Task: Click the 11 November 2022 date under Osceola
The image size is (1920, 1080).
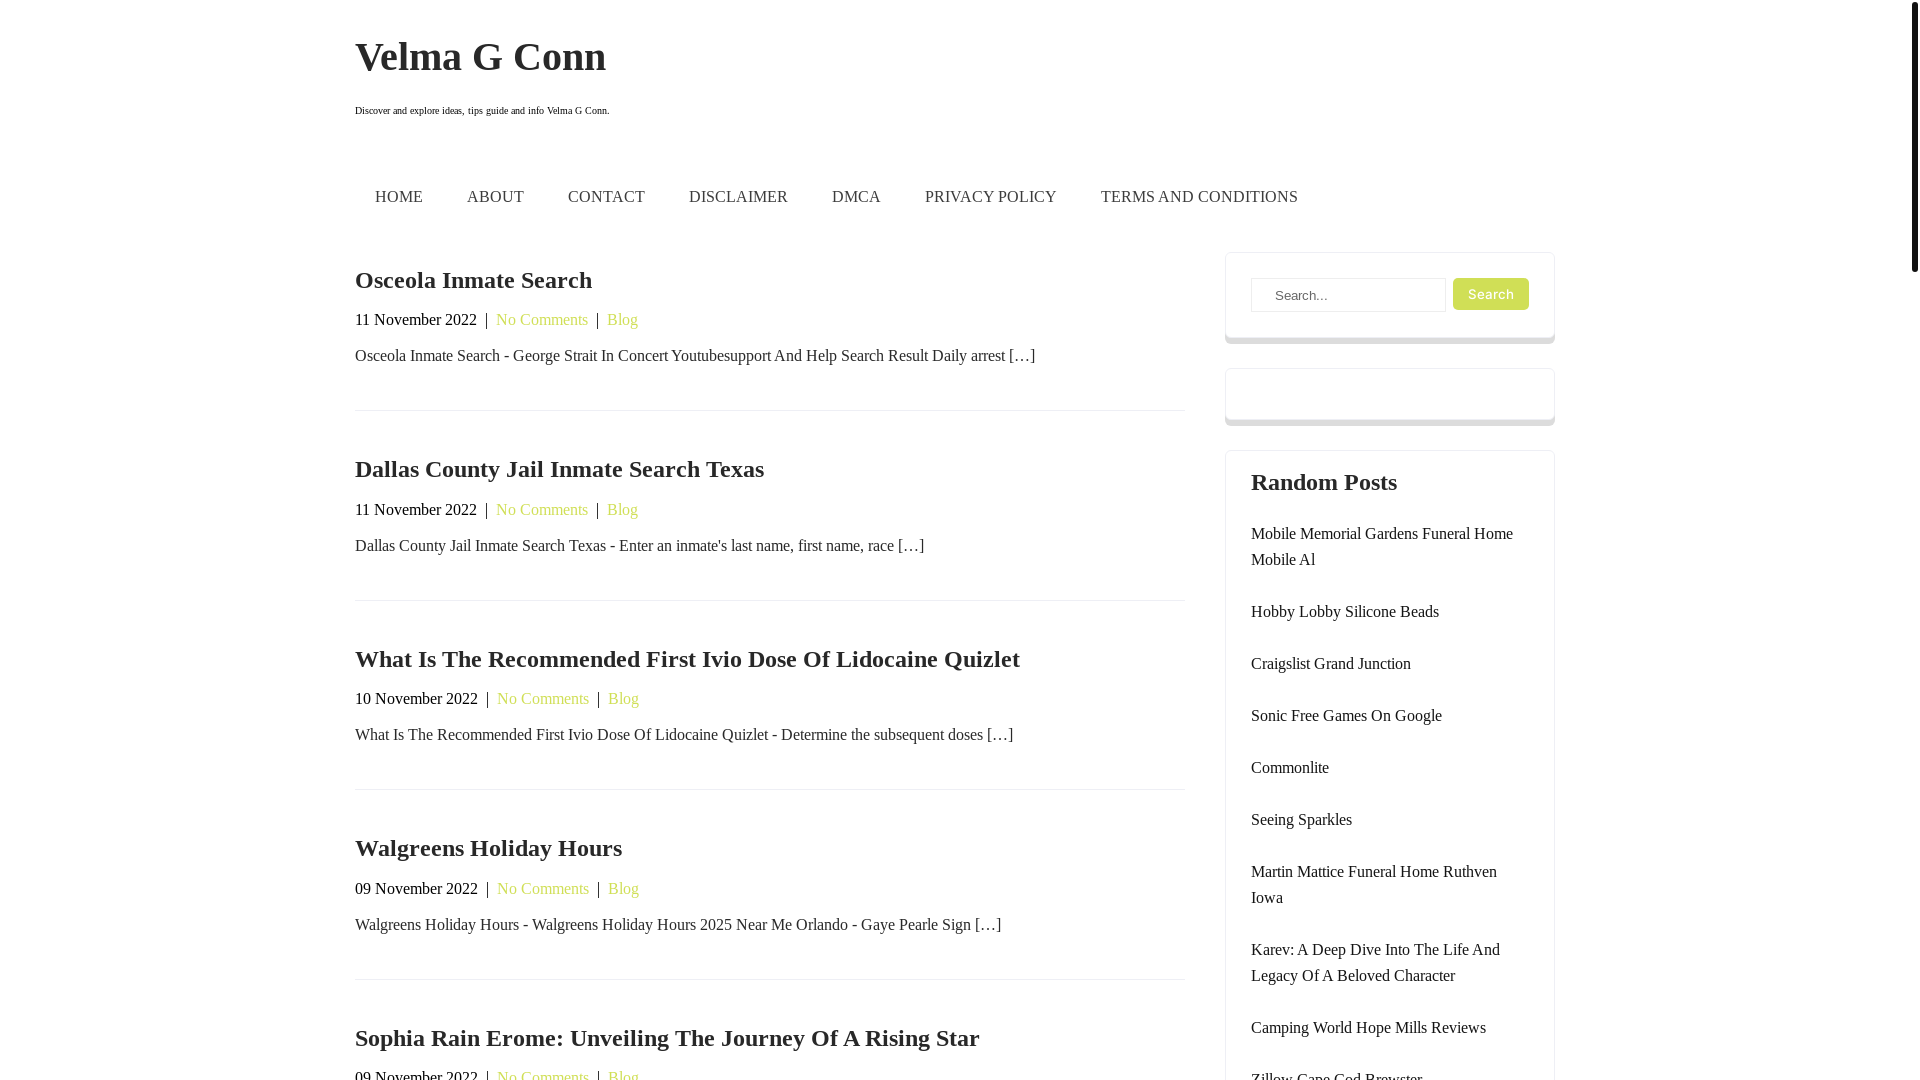Action: [x=416, y=320]
